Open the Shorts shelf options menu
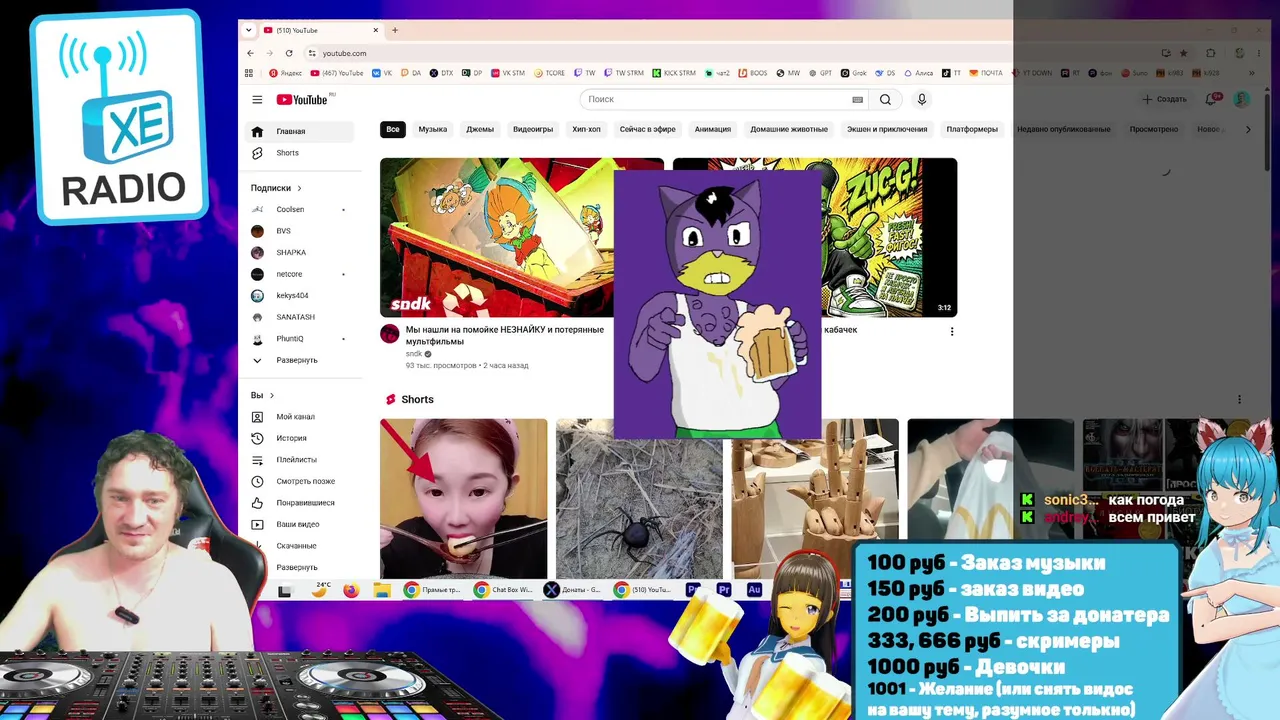This screenshot has width=1280, height=720. [x=1239, y=399]
